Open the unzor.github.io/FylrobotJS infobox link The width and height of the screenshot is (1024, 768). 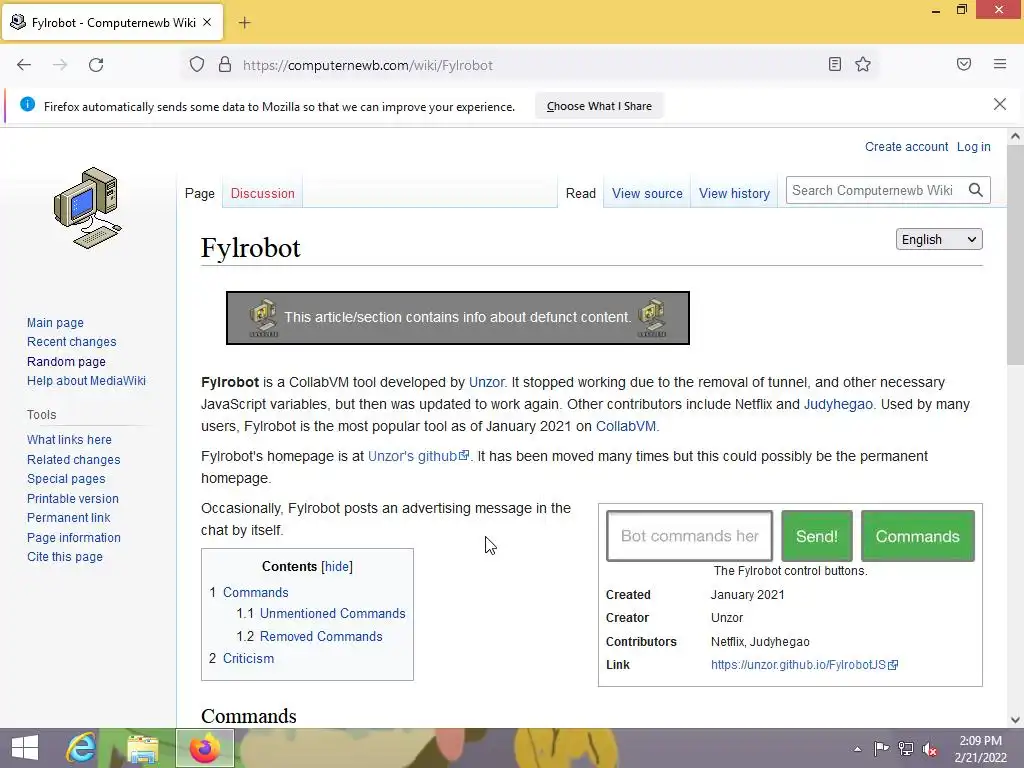(804, 665)
